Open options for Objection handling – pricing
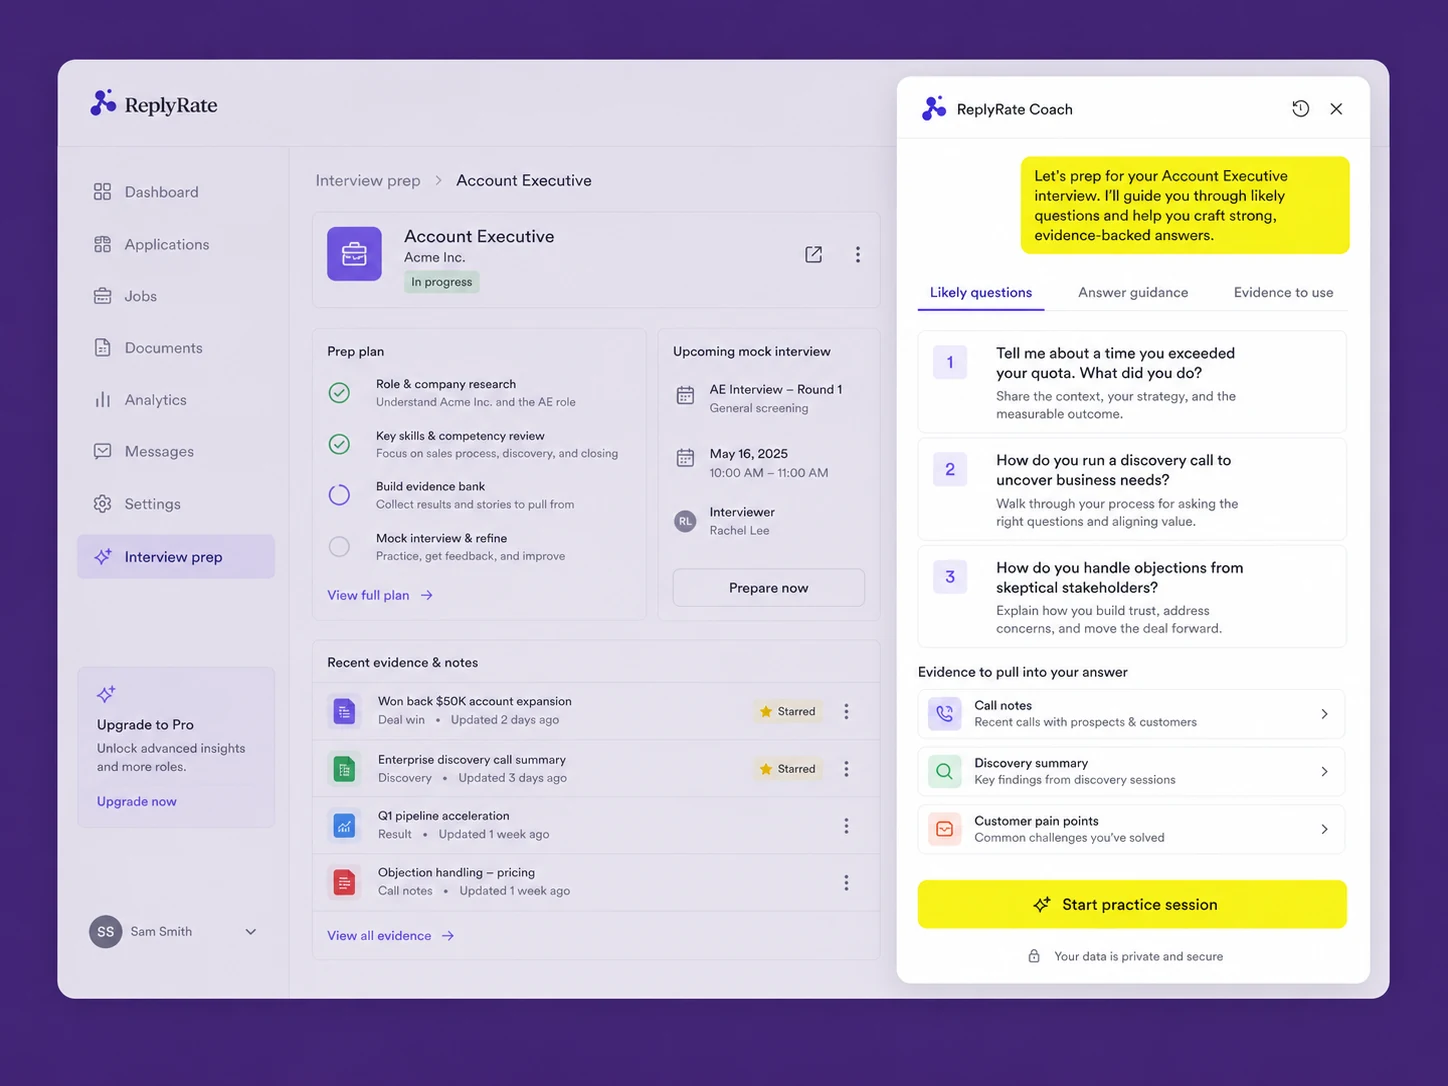This screenshot has height=1086, width=1448. coord(846,883)
